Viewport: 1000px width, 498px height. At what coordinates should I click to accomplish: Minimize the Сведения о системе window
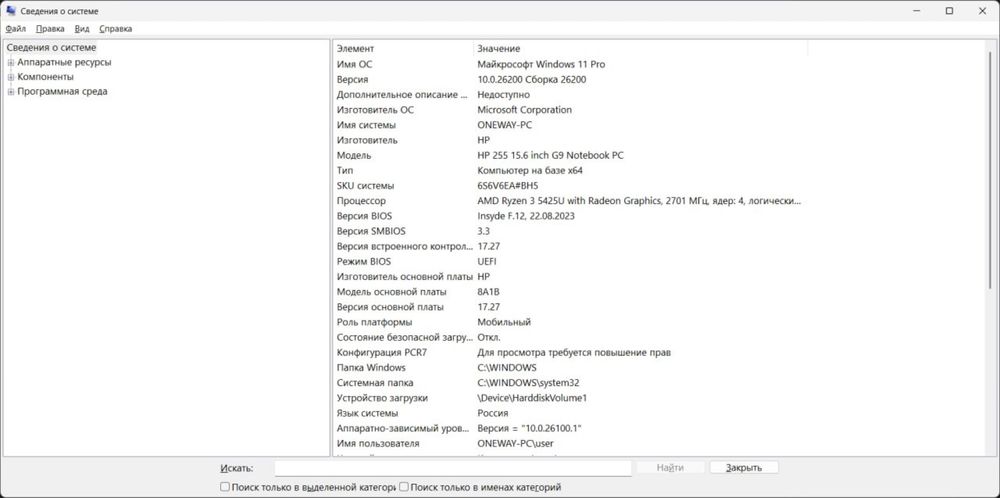917,11
